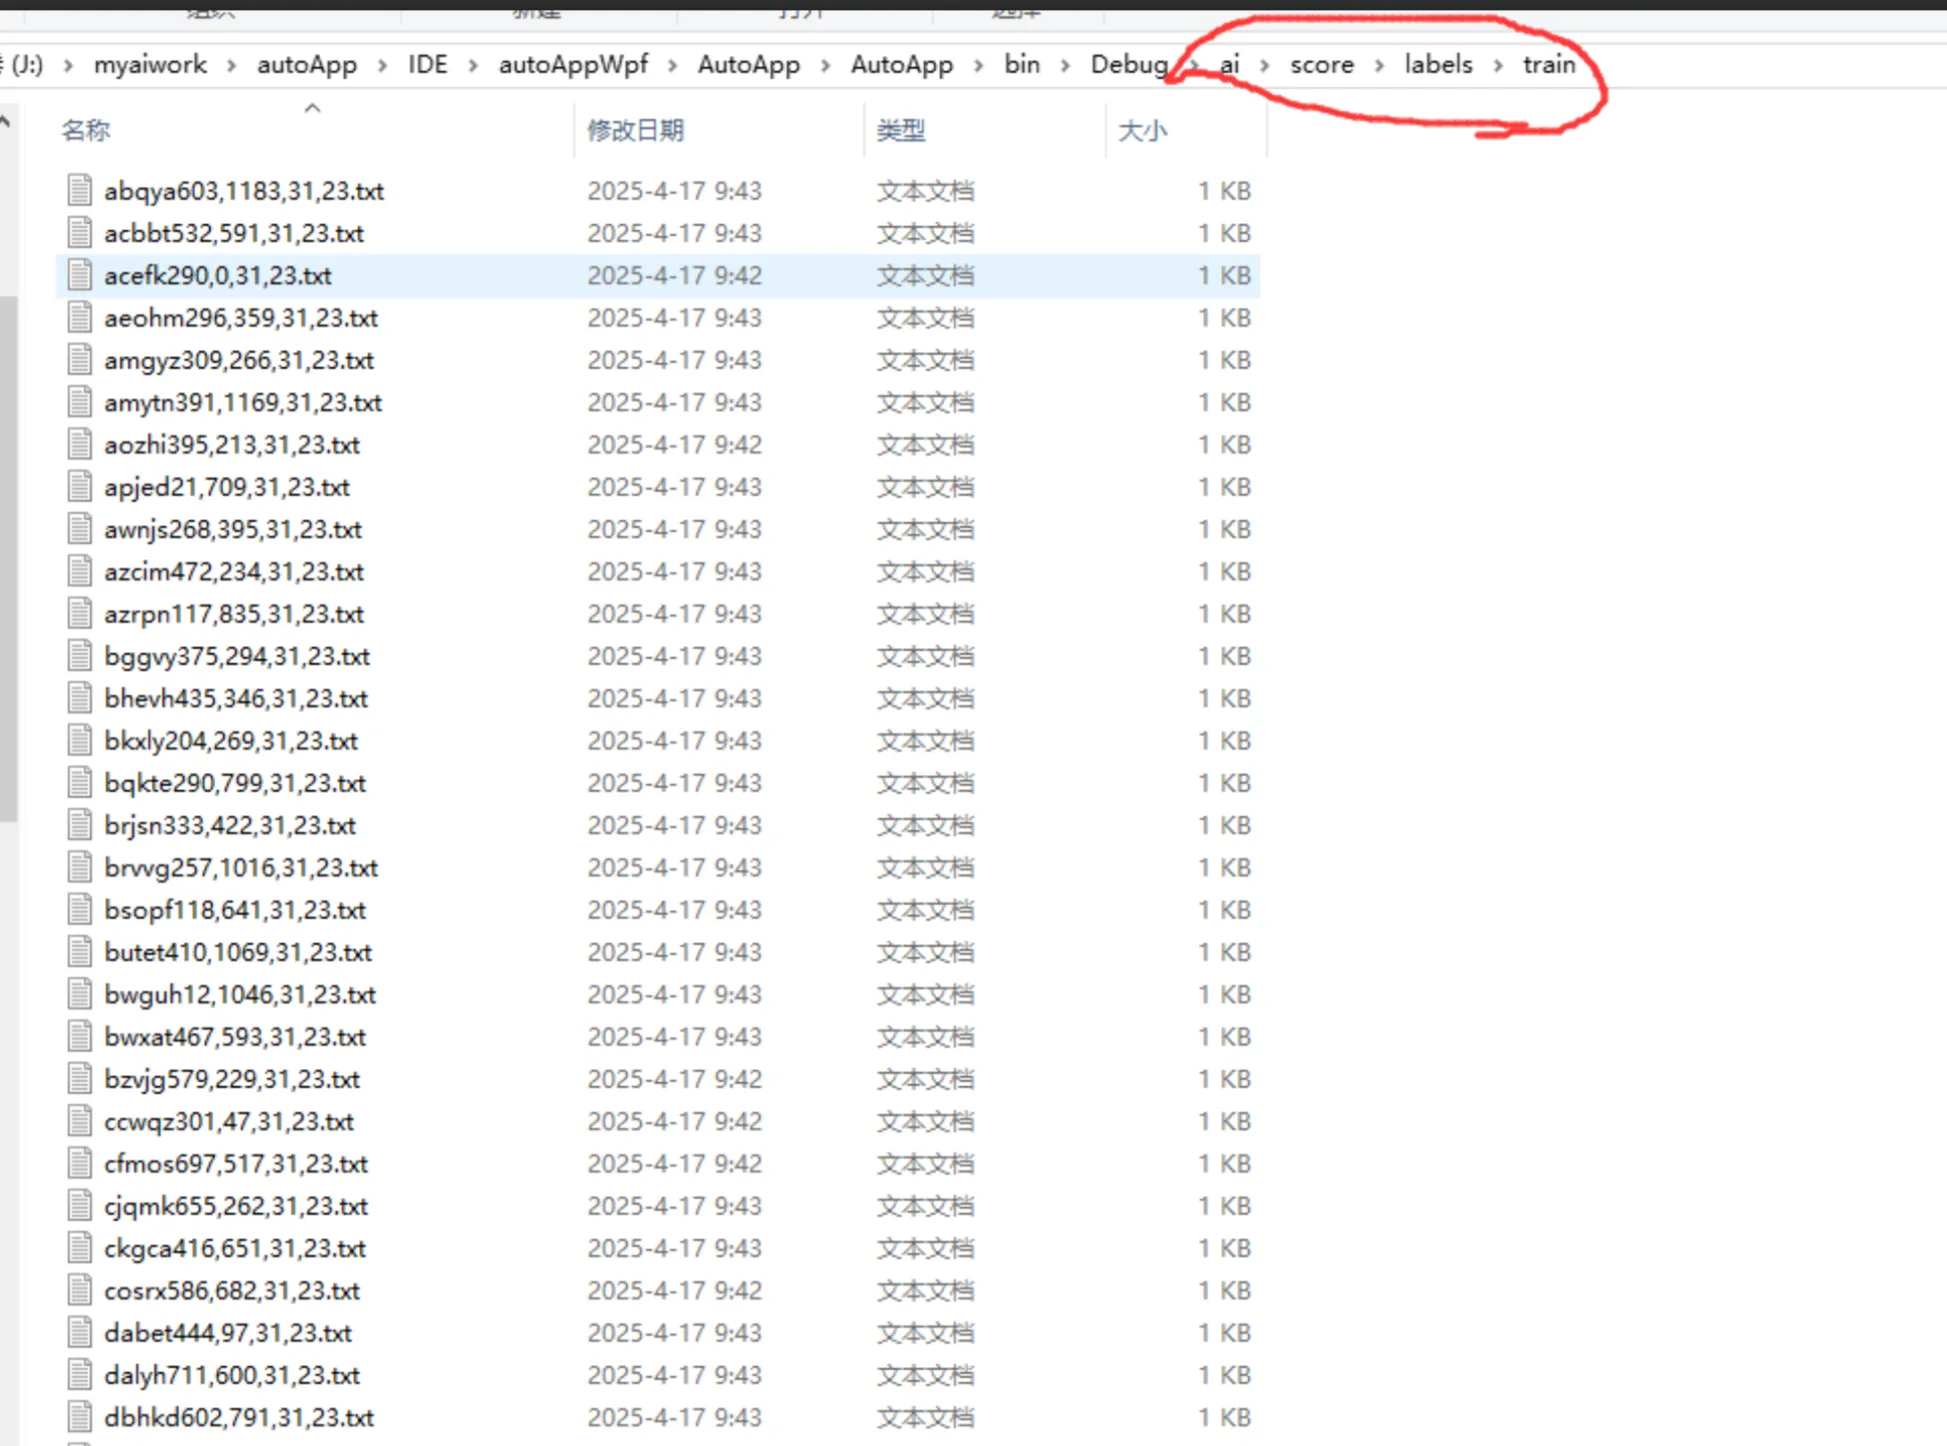This screenshot has height=1446, width=1947.
Task: Click file icon of bqkte290,799,31,23.txt
Action: pos(80,782)
